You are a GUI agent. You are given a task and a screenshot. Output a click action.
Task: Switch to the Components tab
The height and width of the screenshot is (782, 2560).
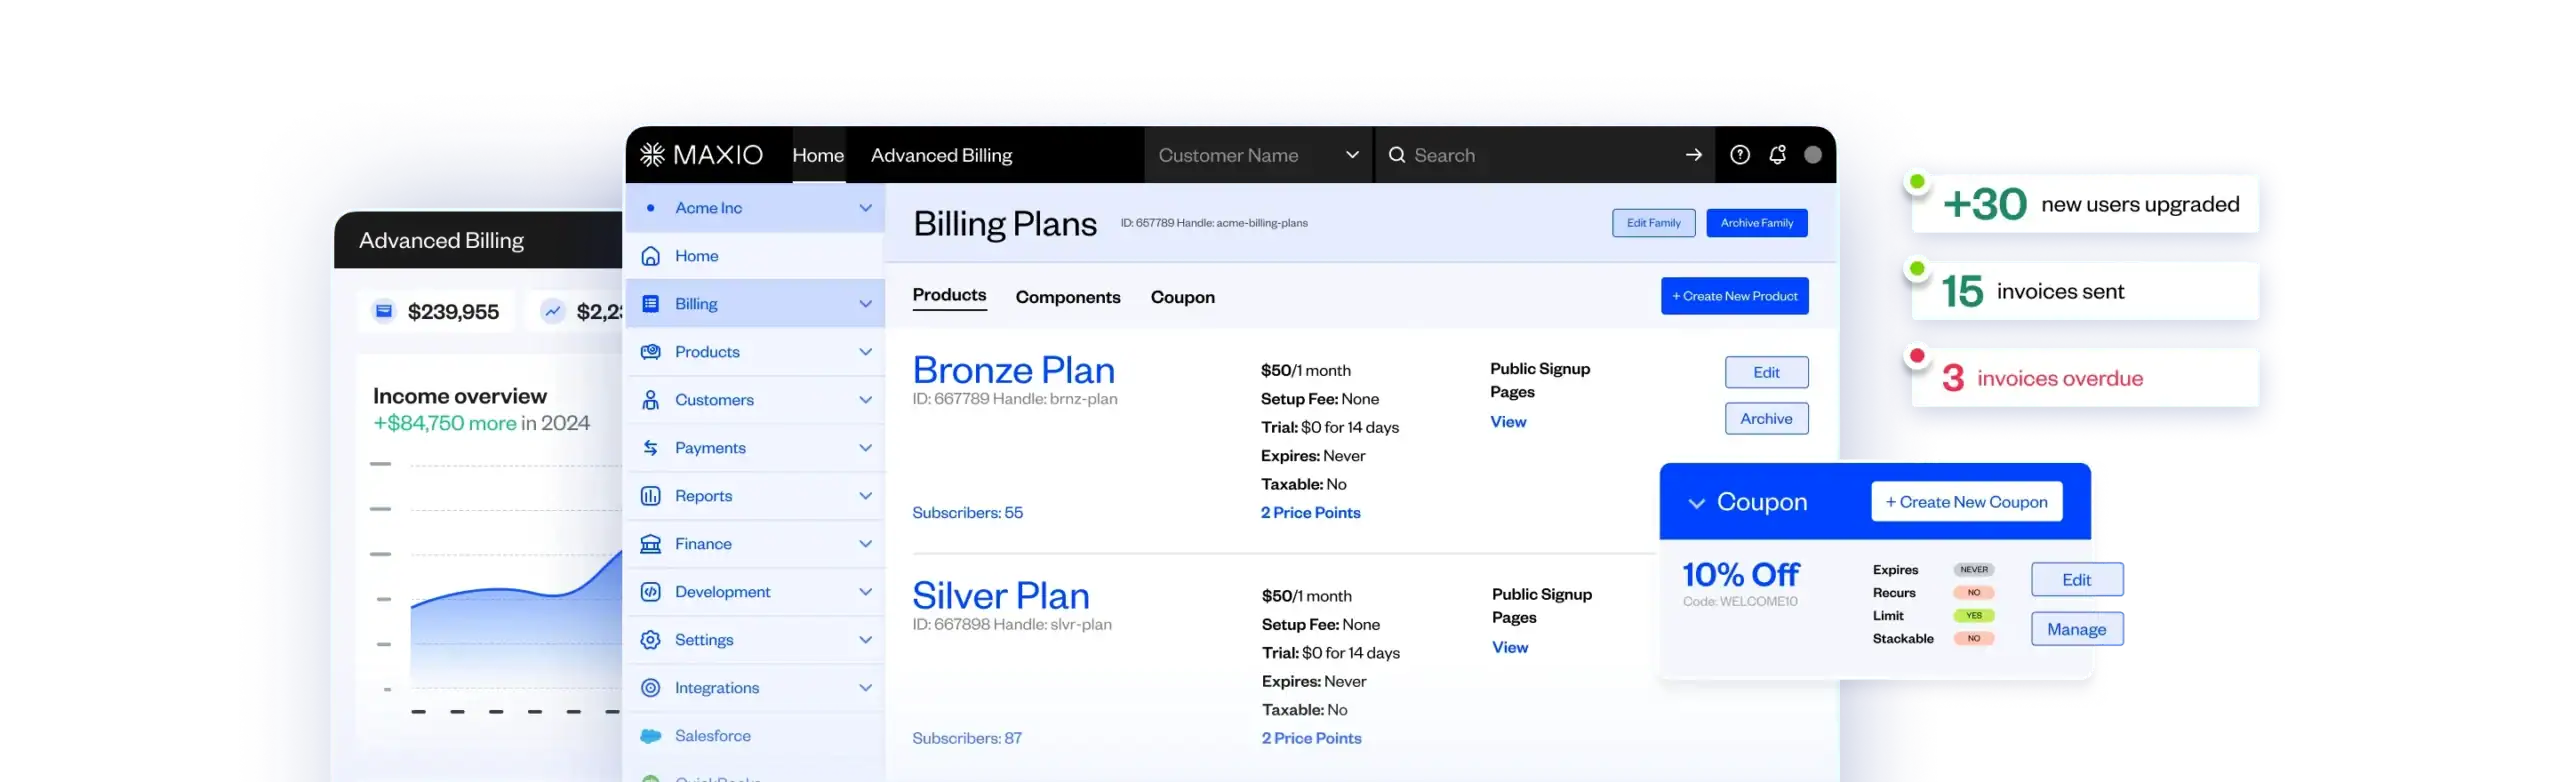[x=1067, y=297]
